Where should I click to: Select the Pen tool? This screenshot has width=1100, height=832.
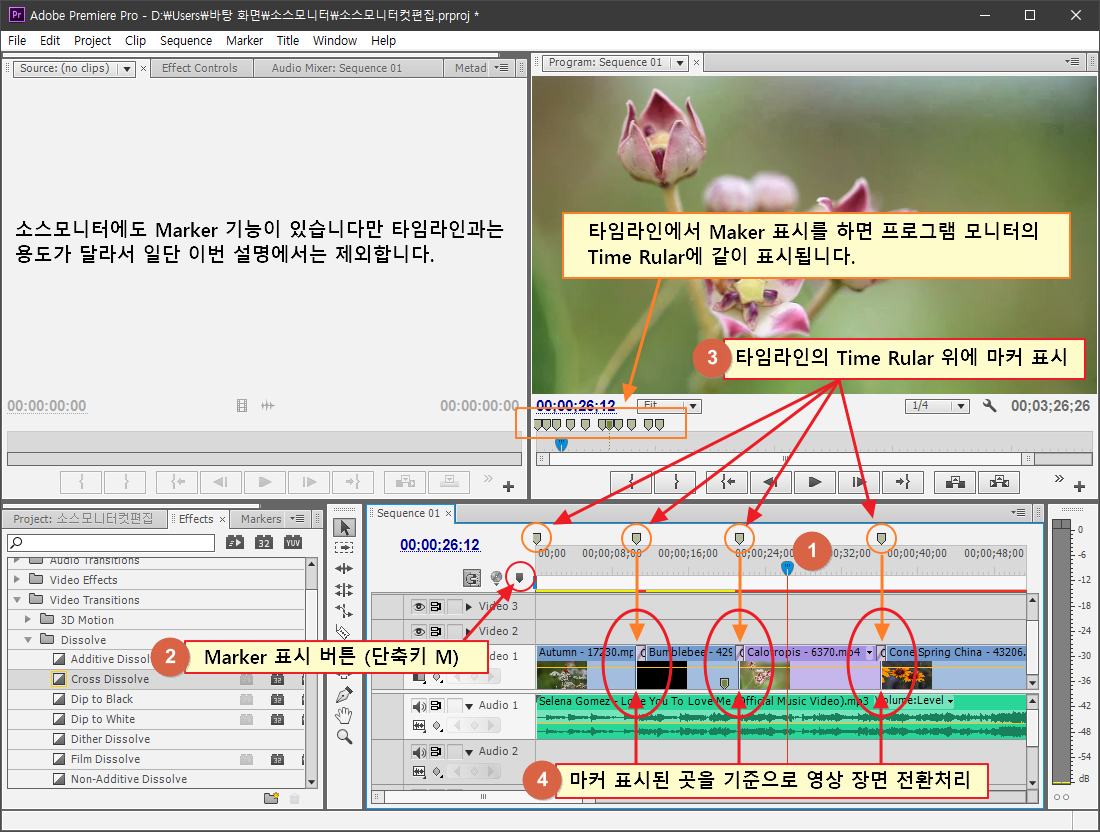(x=344, y=695)
